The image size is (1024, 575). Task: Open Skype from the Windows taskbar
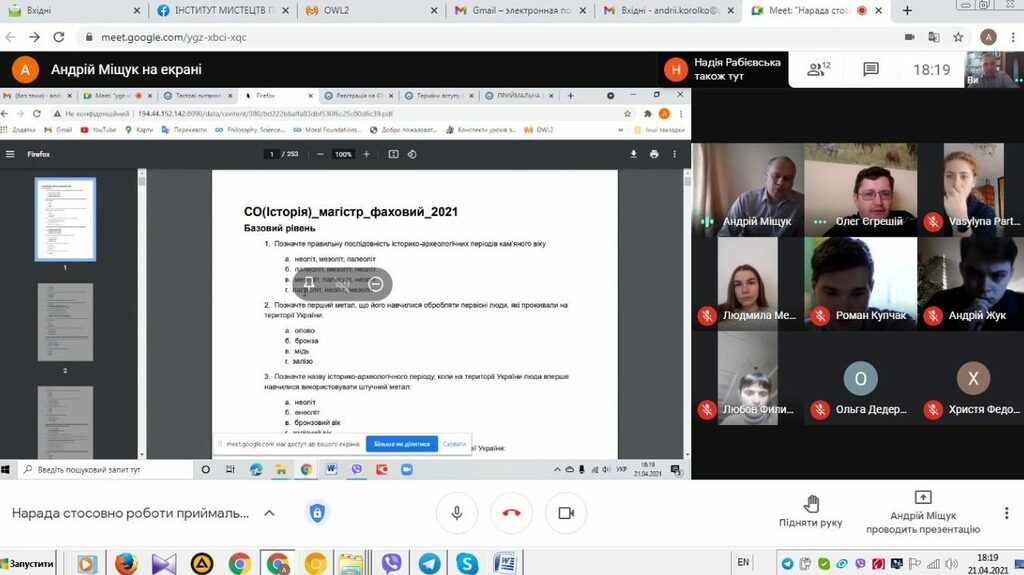tap(466, 563)
